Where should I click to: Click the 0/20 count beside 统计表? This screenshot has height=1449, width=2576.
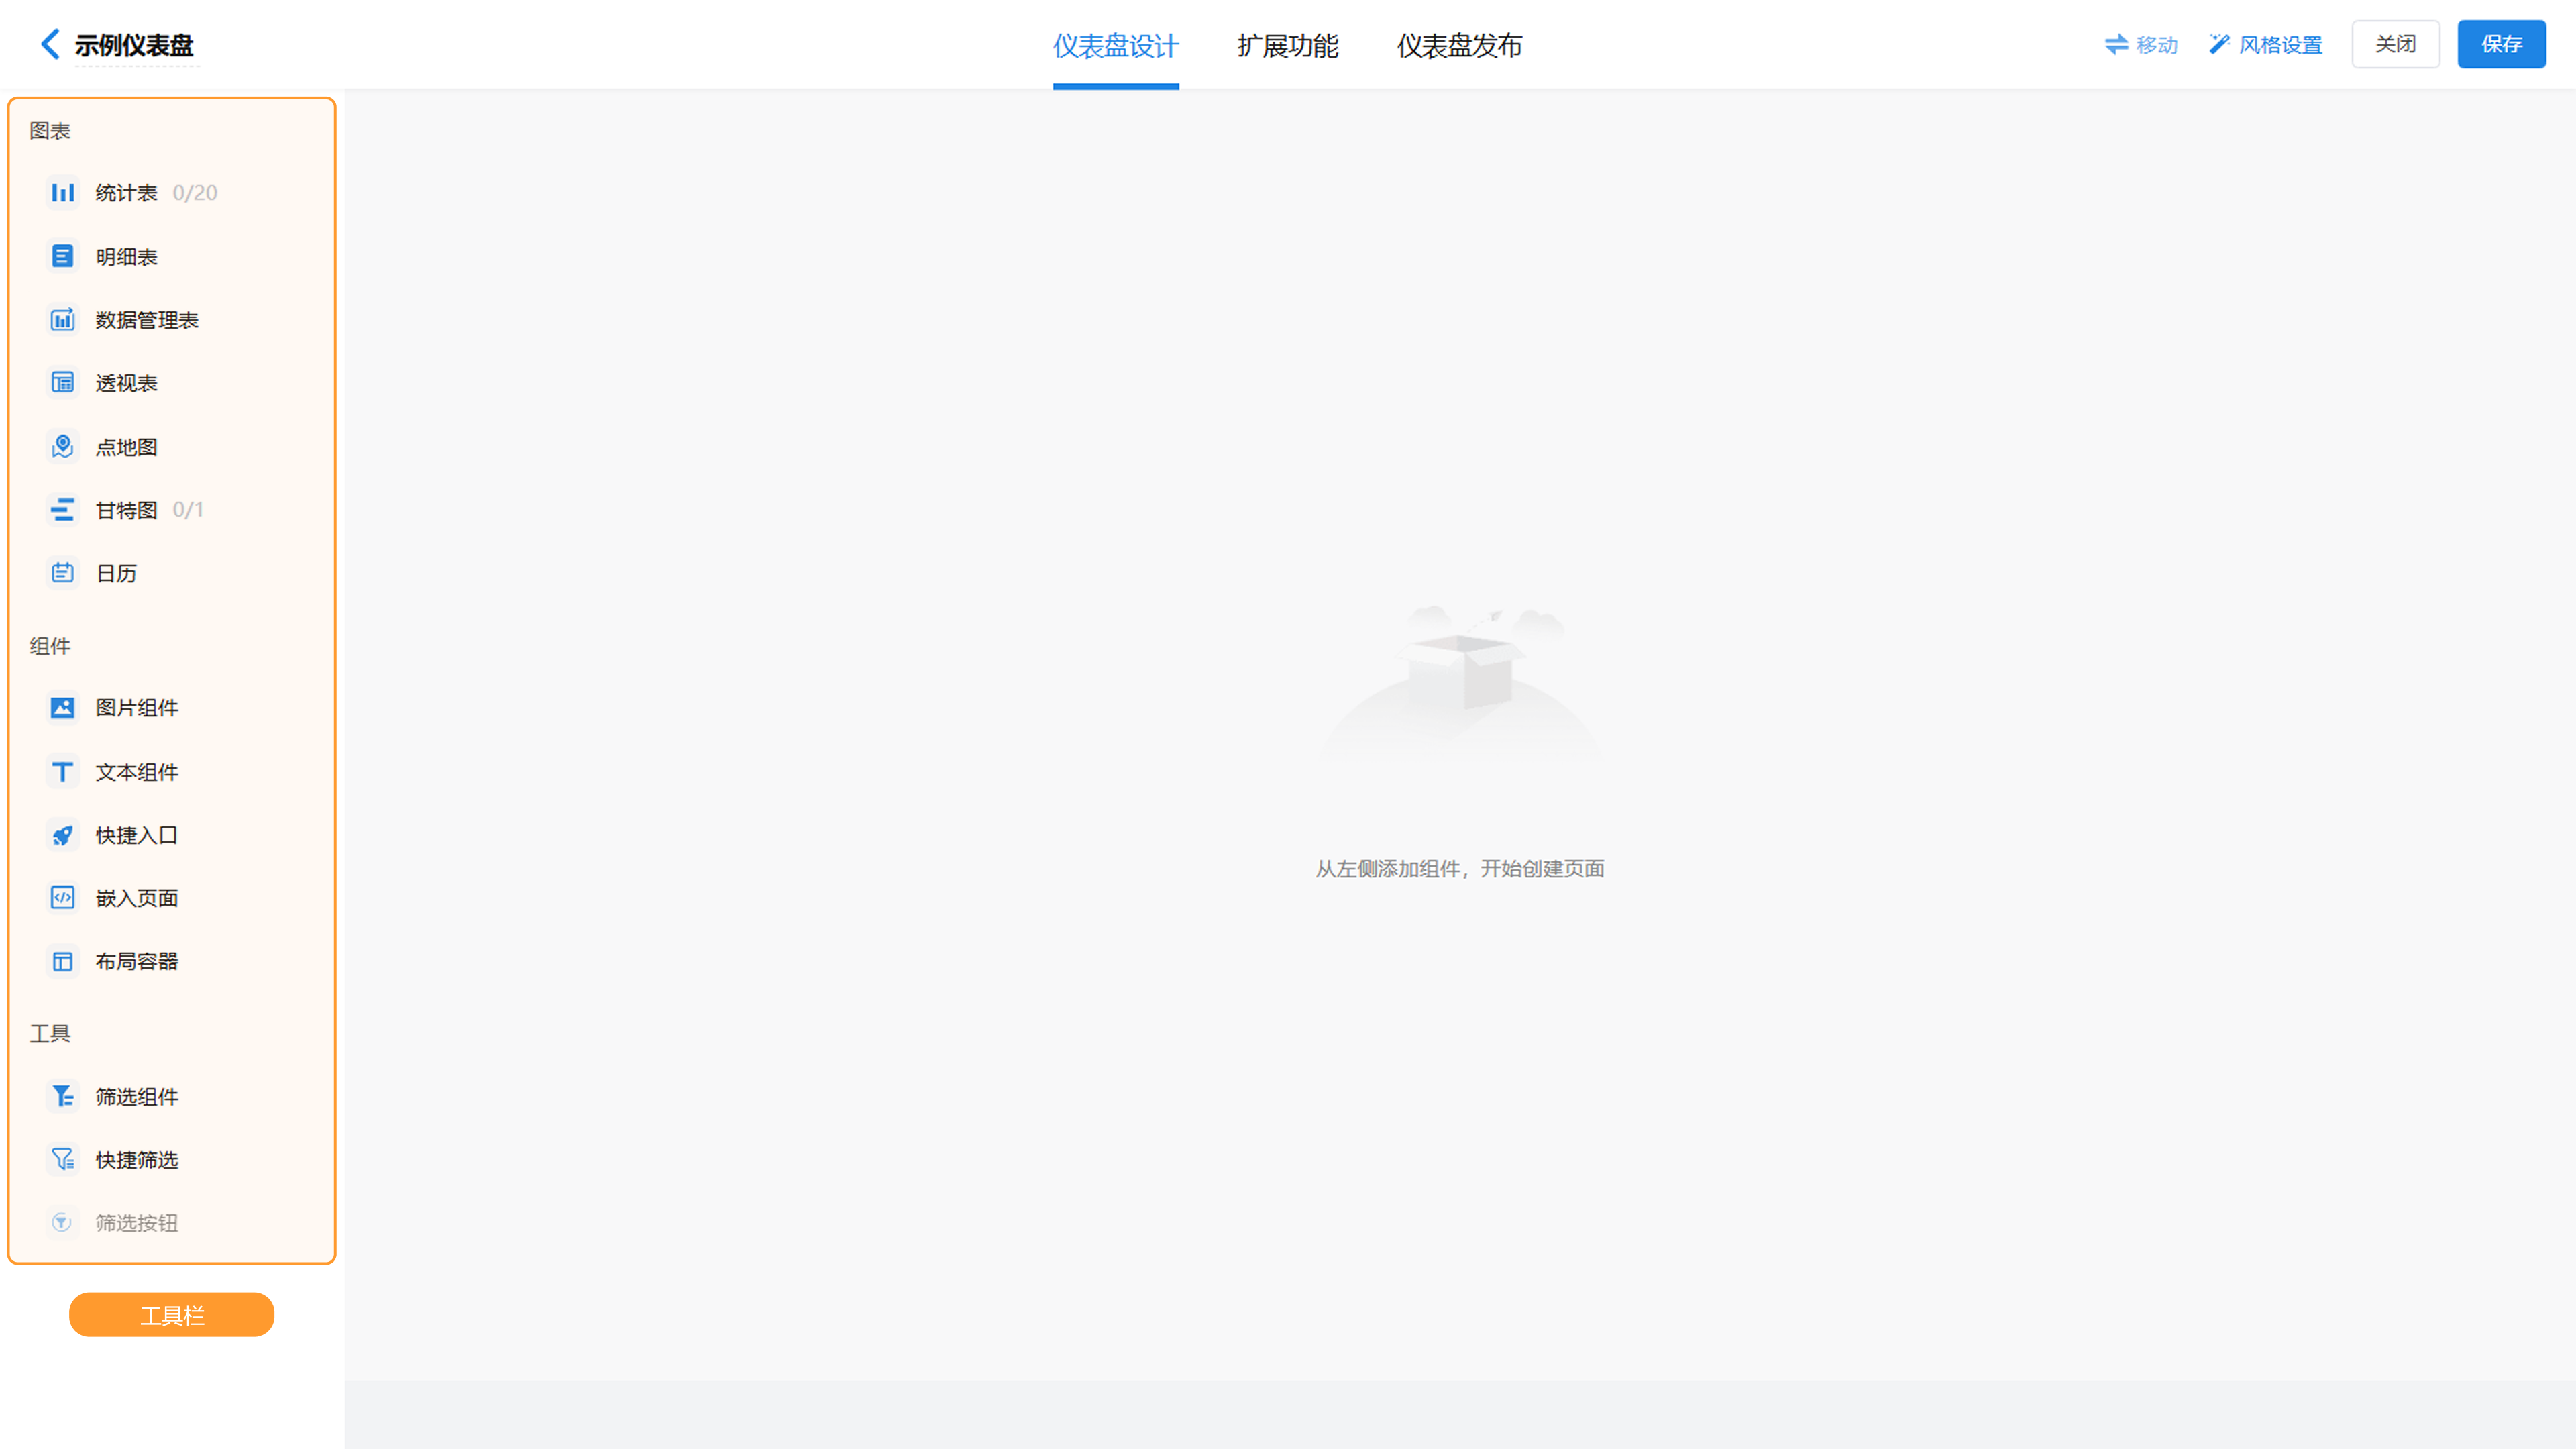pyautogui.click(x=195, y=192)
